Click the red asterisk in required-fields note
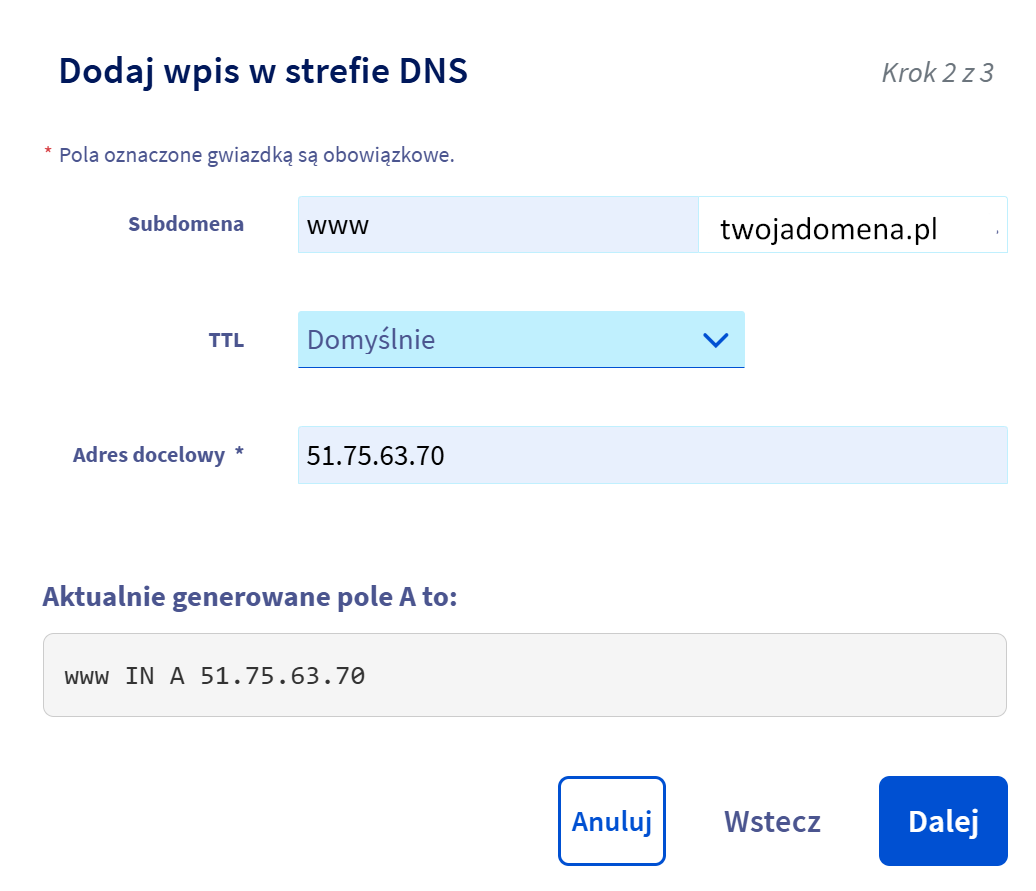The height and width of the screenshot is (891, 1036). 47,153
